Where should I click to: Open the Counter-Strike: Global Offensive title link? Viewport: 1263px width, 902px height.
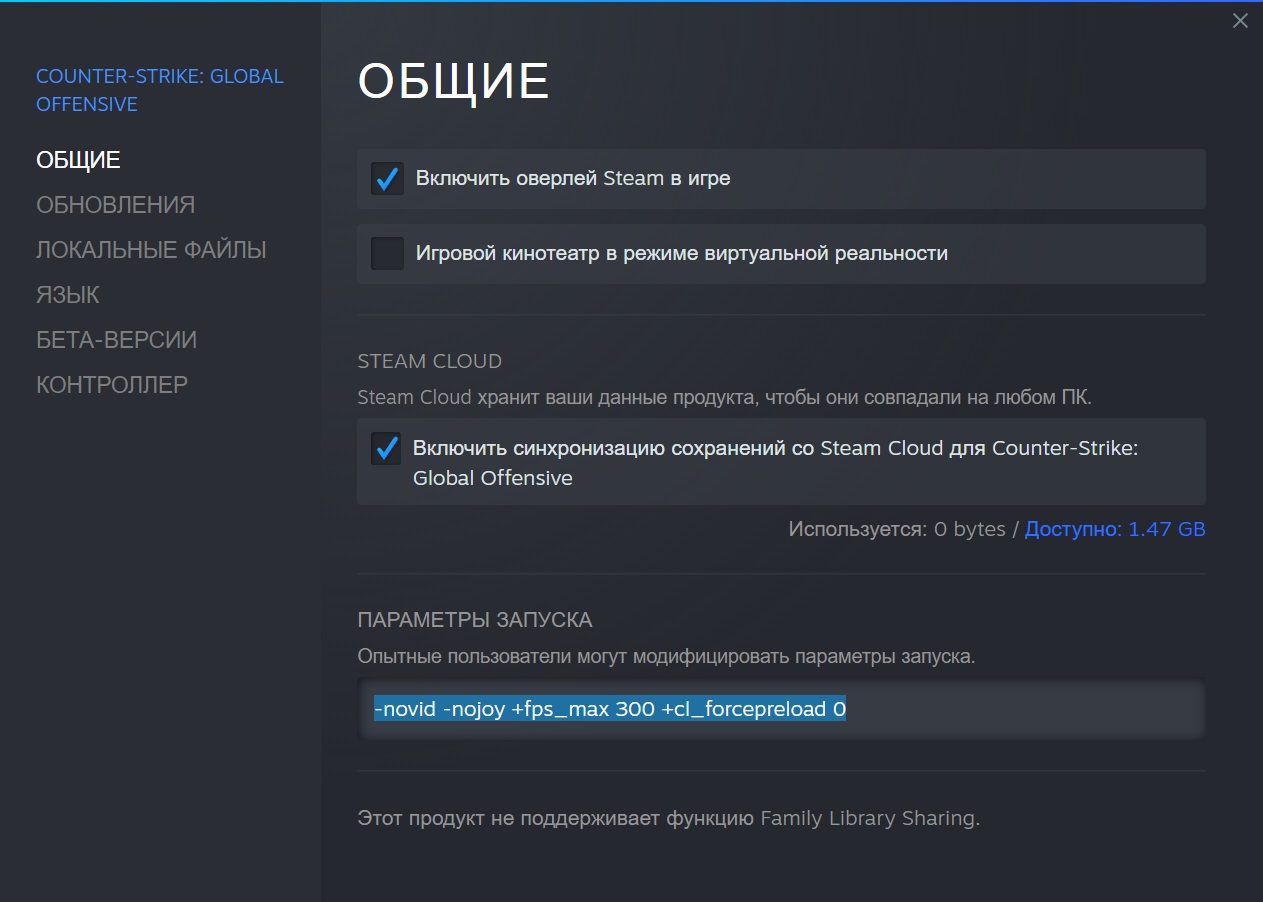pos(160,90)
